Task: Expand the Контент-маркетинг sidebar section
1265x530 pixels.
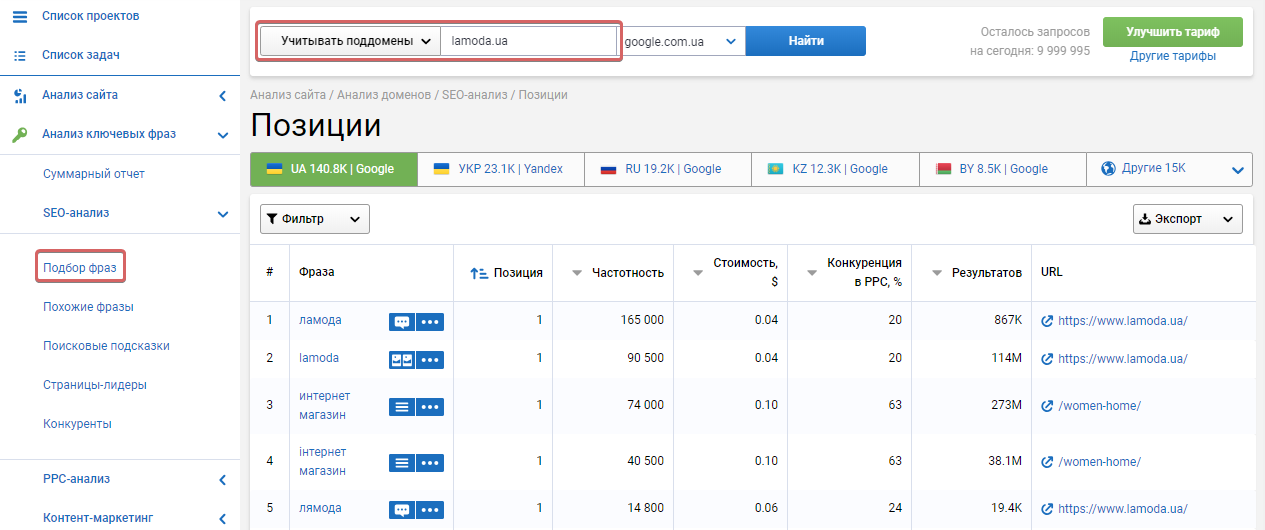Action: [x=222, y=518]
